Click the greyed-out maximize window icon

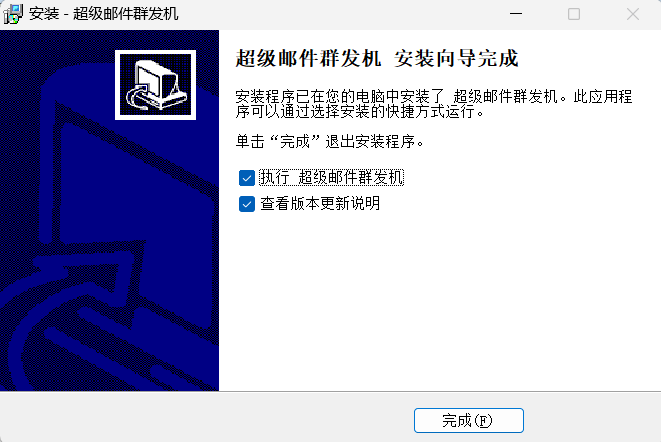tap(574, 14)
